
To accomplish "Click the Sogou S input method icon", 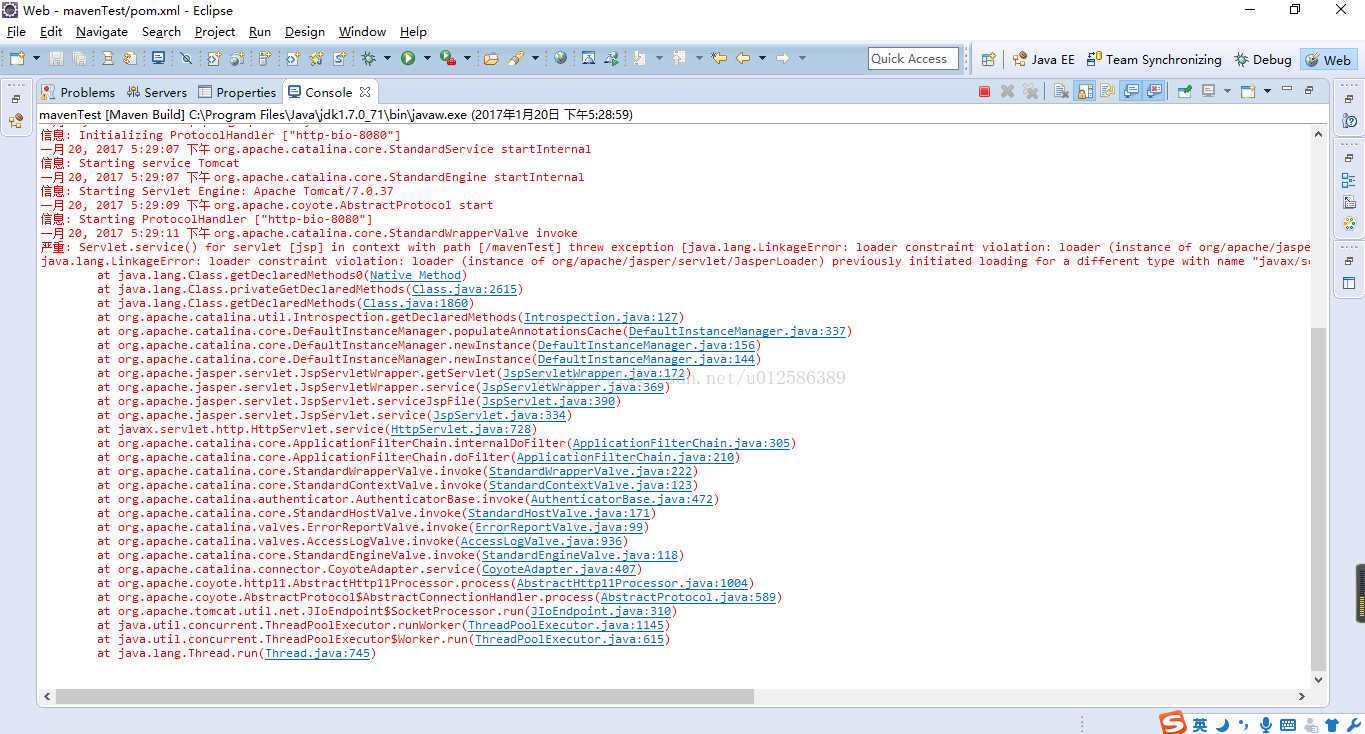I will click(x=1173, y=723).
